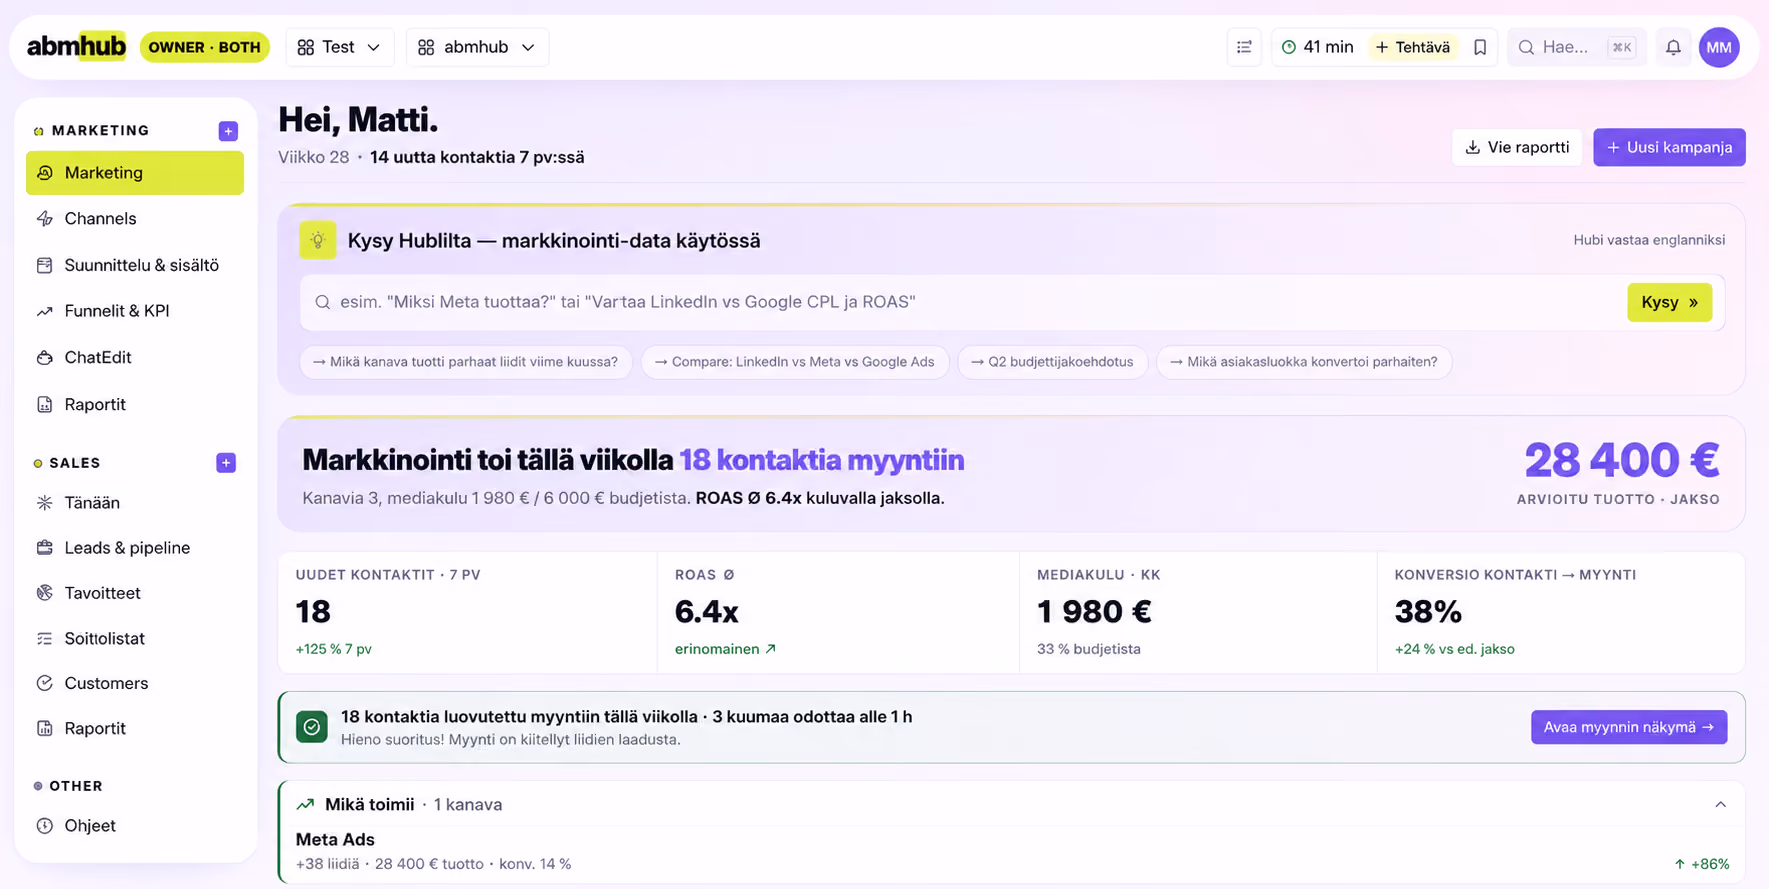Add a new Marketing section item
The height and width of the screenshot is (889, 1769).
[x=228, y=131]
